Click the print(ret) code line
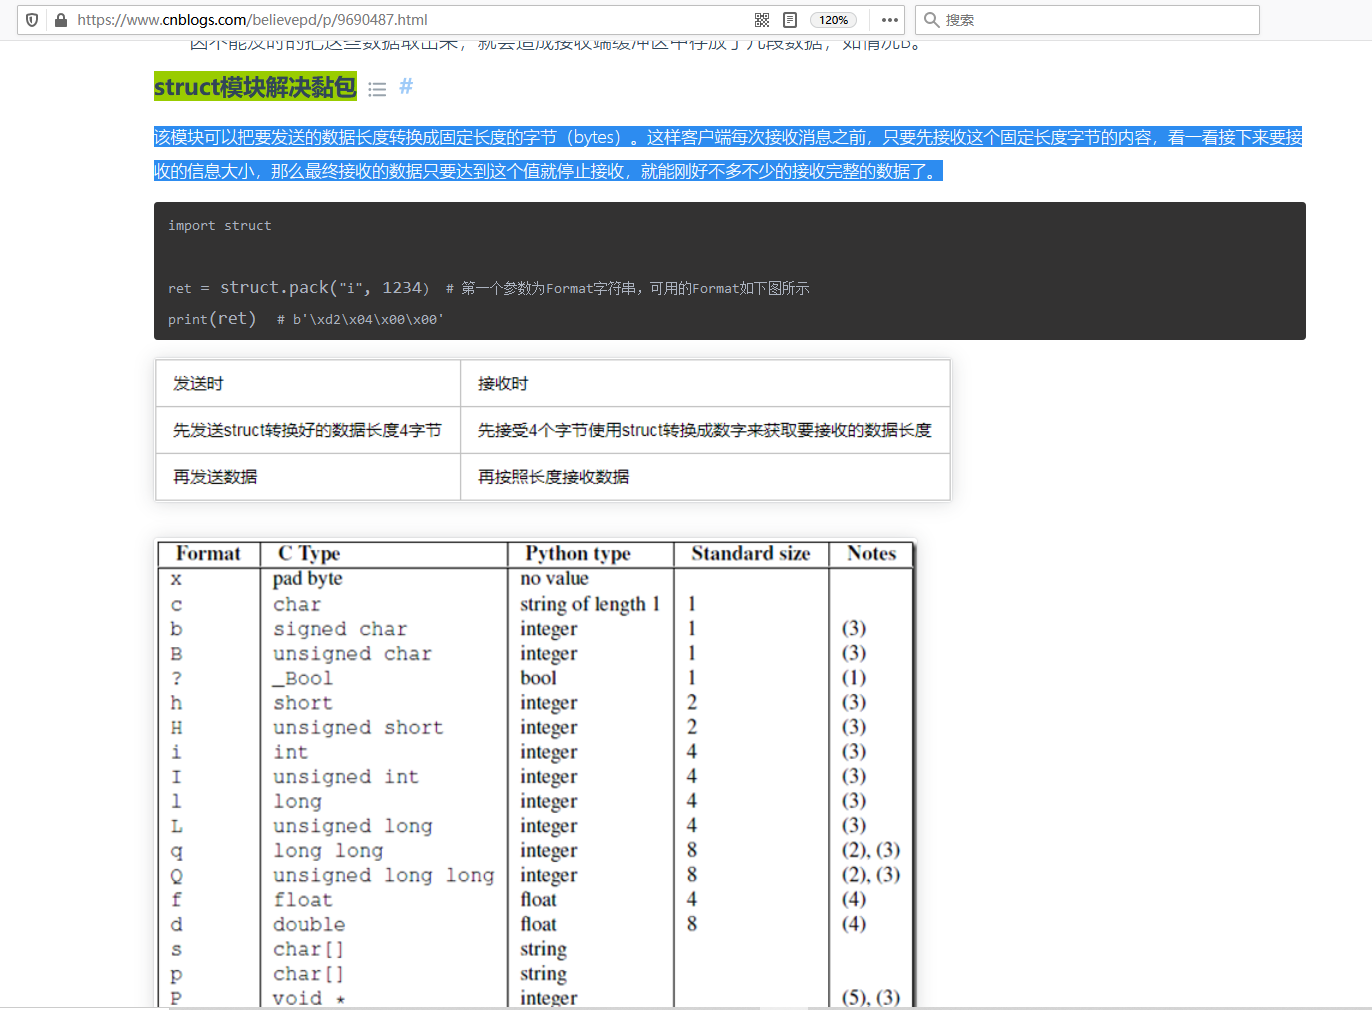Screen dimensions: 1372x1010 coord(306,319)
